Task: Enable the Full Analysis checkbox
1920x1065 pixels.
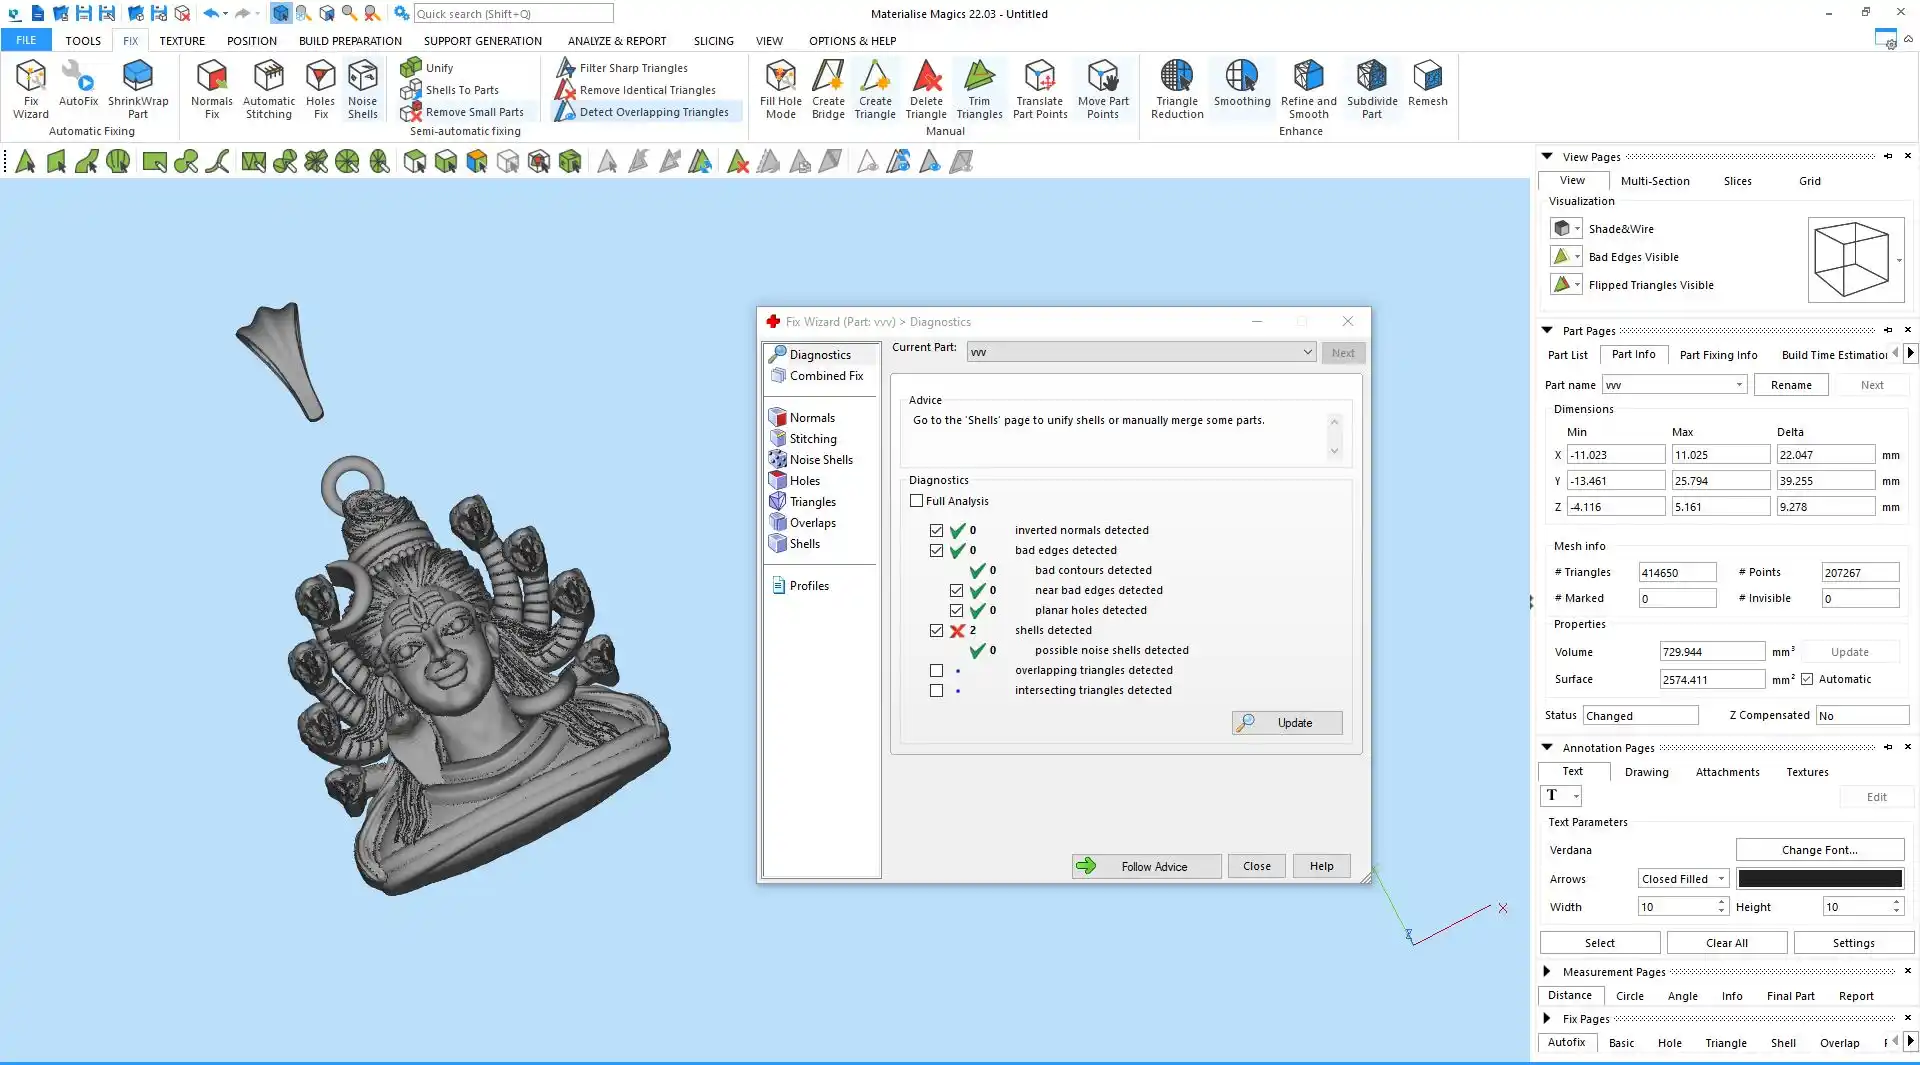Action: pyautogui.click(x=916, y=501)
